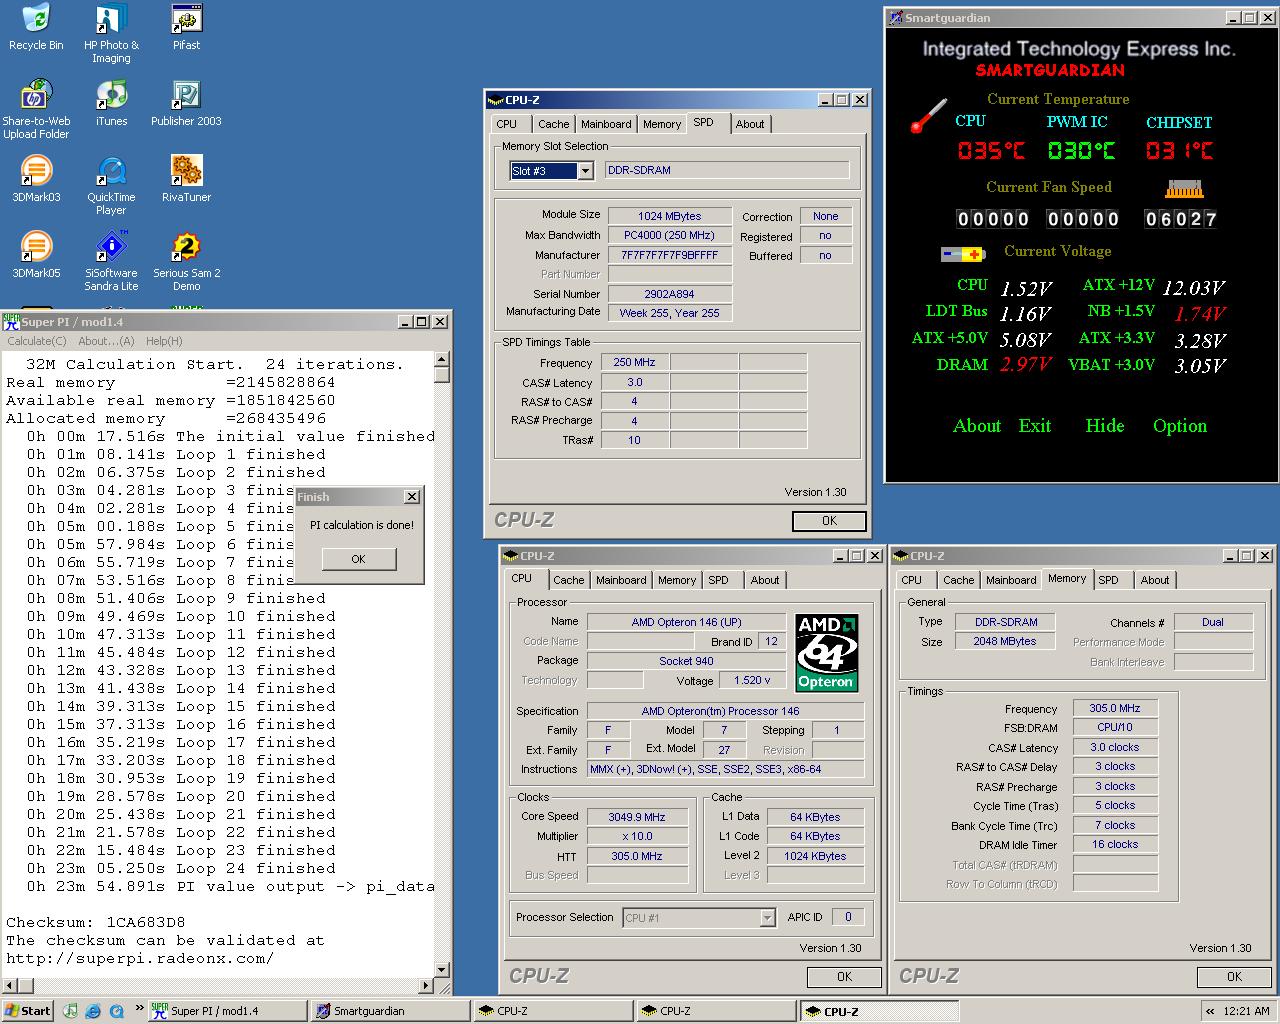Click the Memory Frequency 305.0 MHz field
1280x1024 pixels.
tap(1115, 708)
